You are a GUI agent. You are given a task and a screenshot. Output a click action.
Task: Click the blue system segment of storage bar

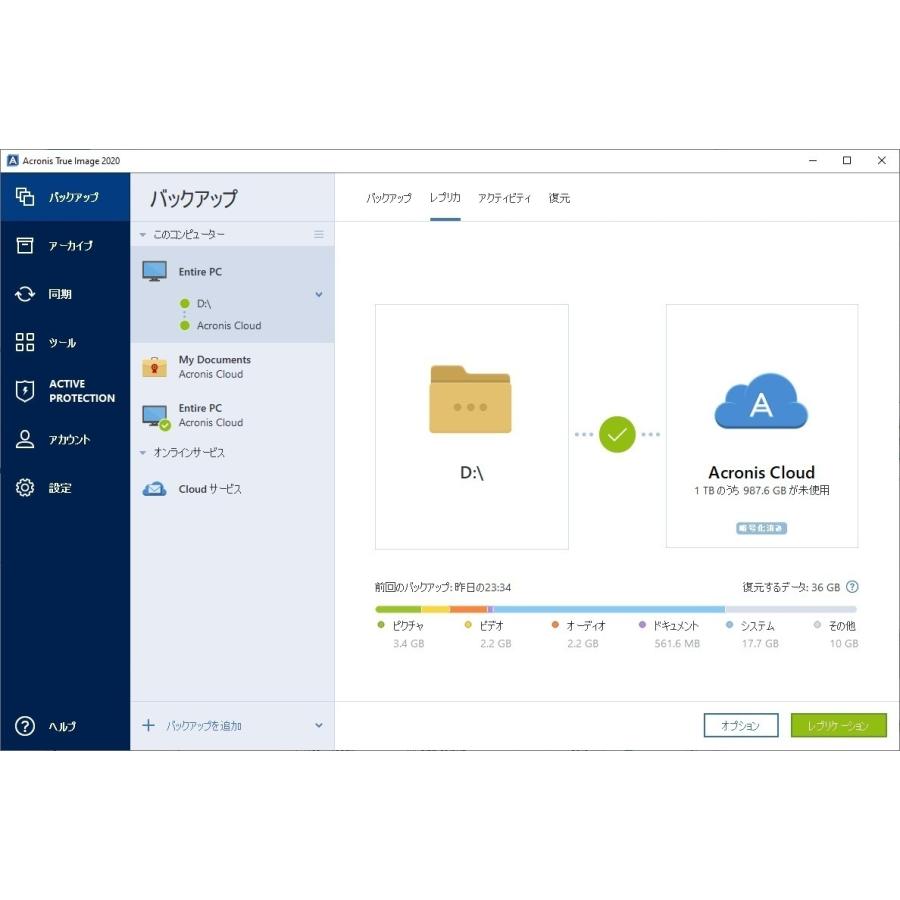pyautogui.click(x=608, y=608)
